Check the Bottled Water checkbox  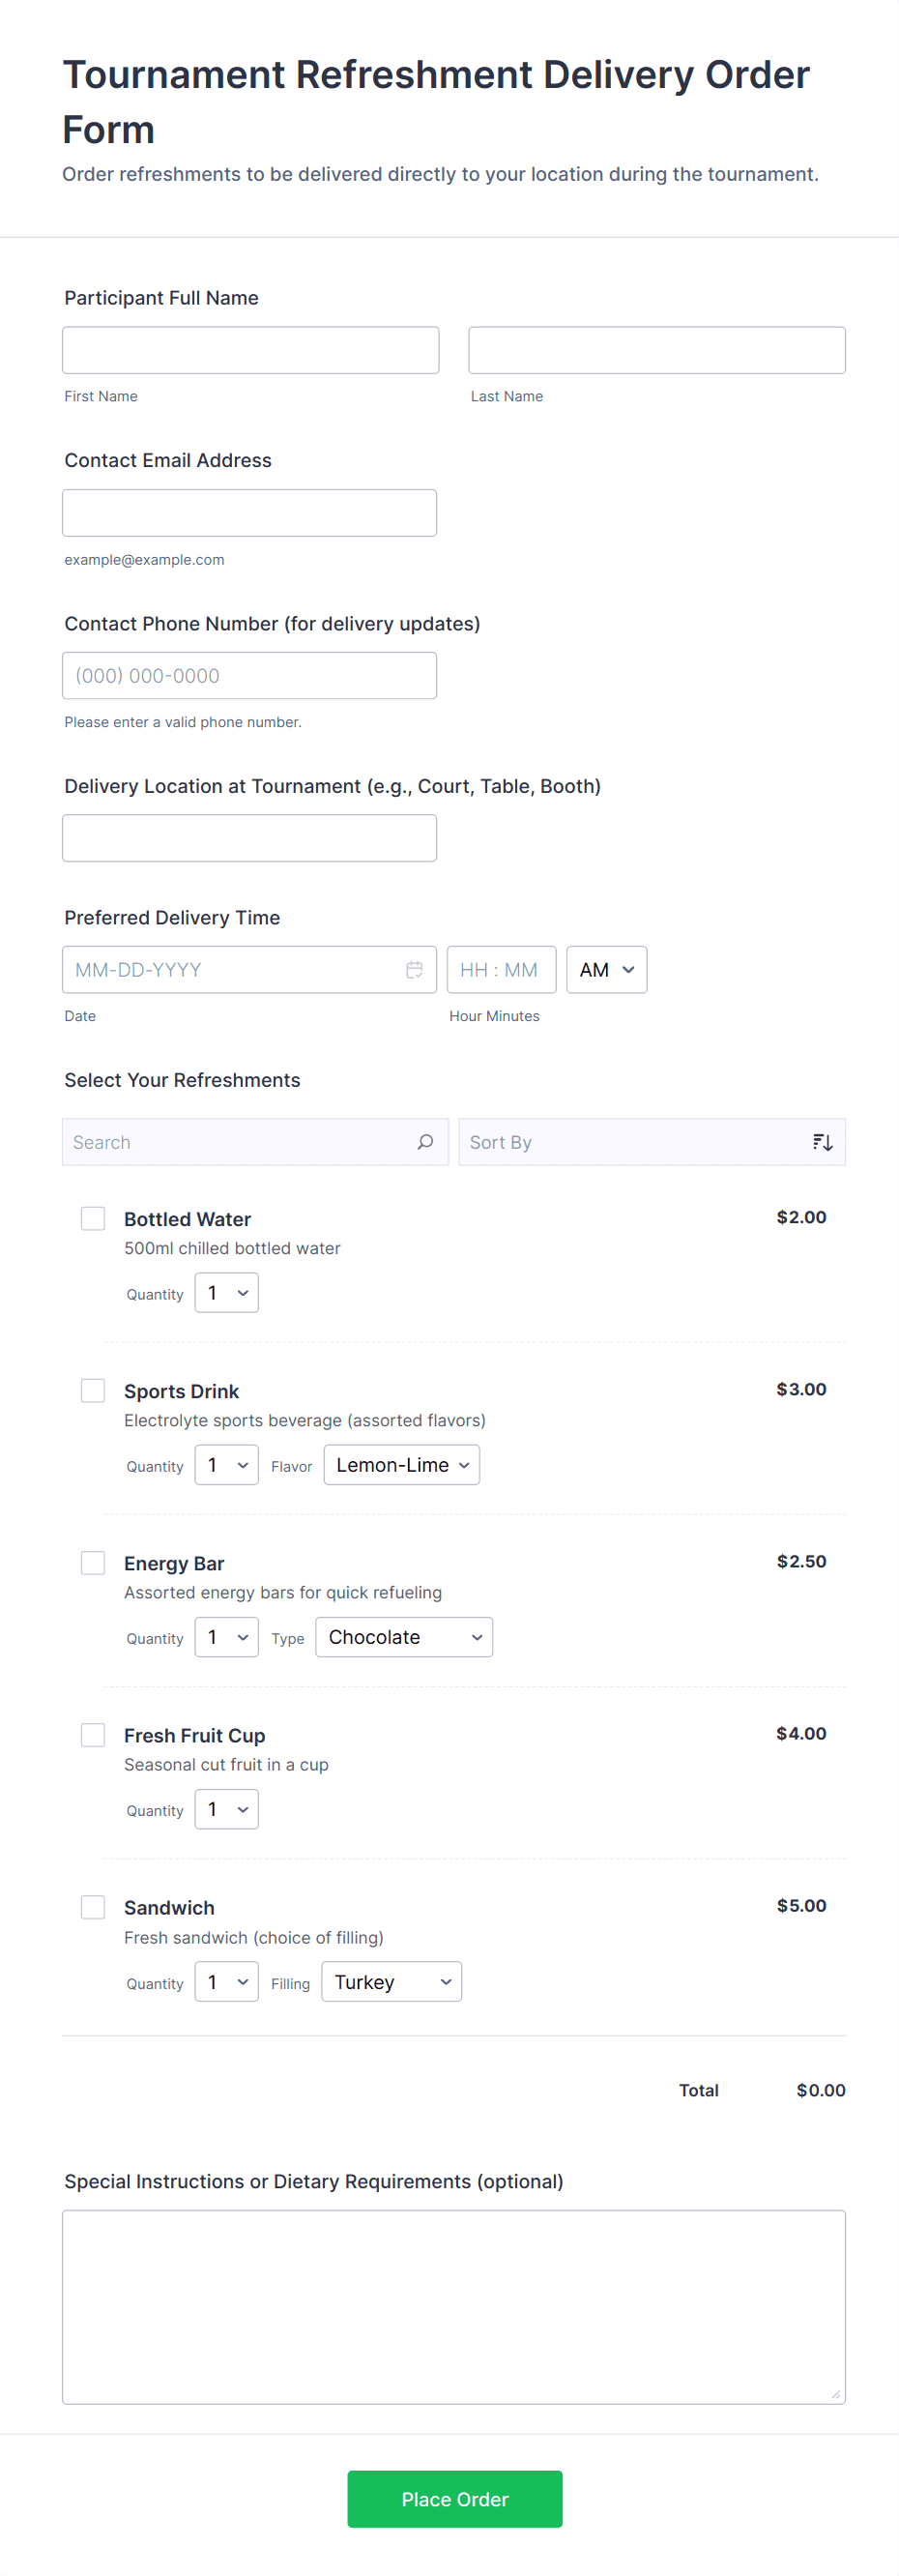pyautogui.click(x=93, y=1217)
